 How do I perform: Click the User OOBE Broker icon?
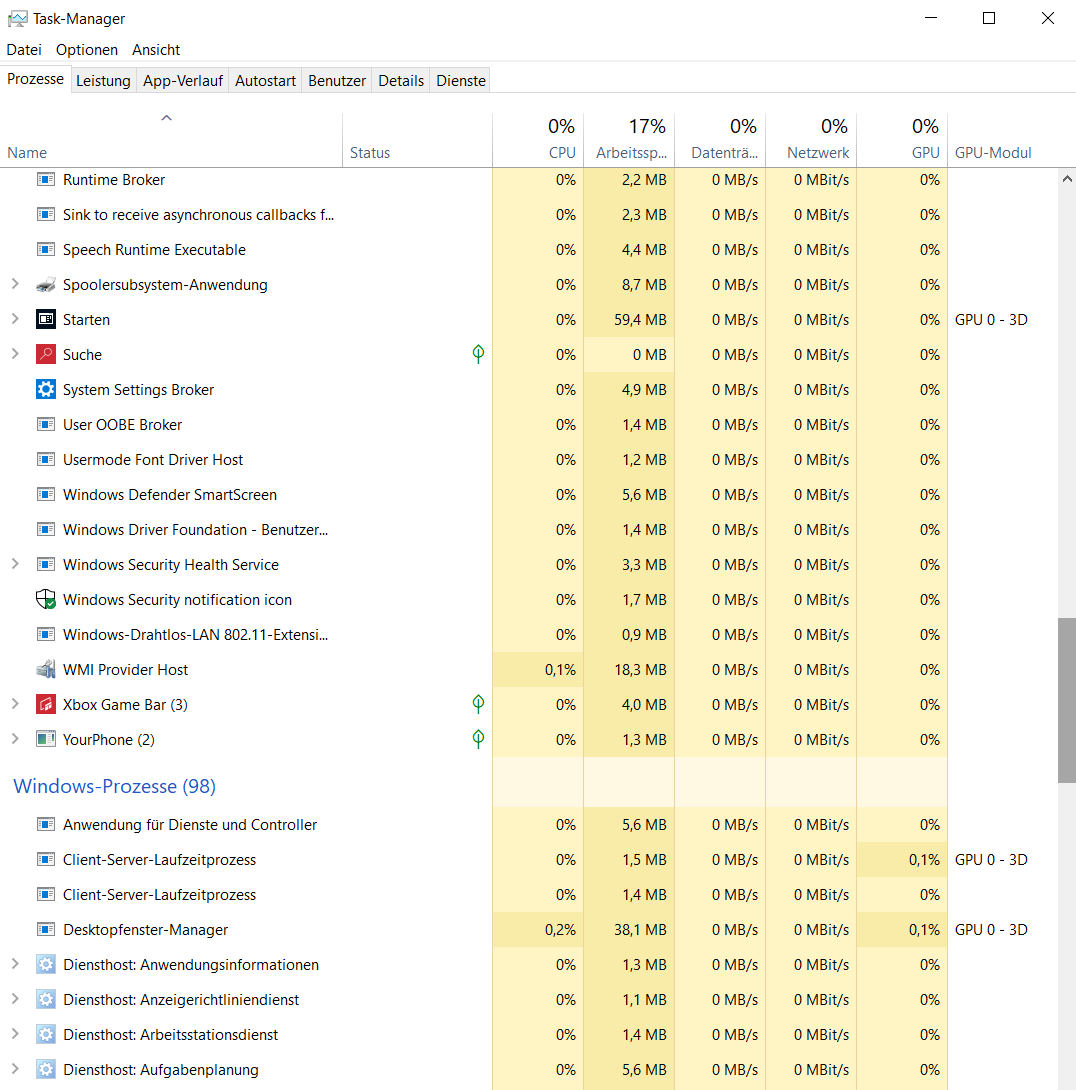tap(46, 425)
